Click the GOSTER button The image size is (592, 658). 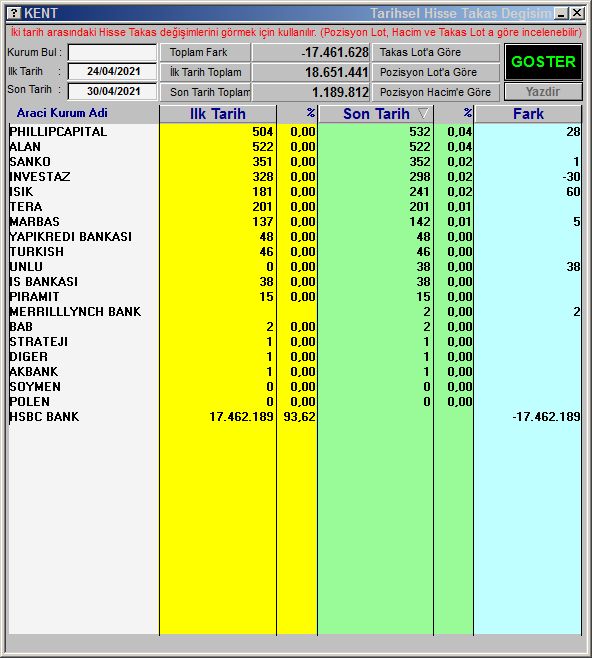543,62
